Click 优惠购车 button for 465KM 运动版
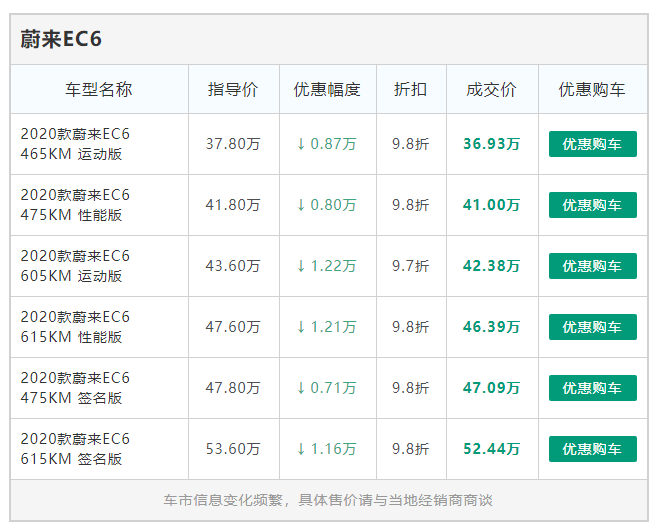The image size is (660, 532). coord(592,144)
